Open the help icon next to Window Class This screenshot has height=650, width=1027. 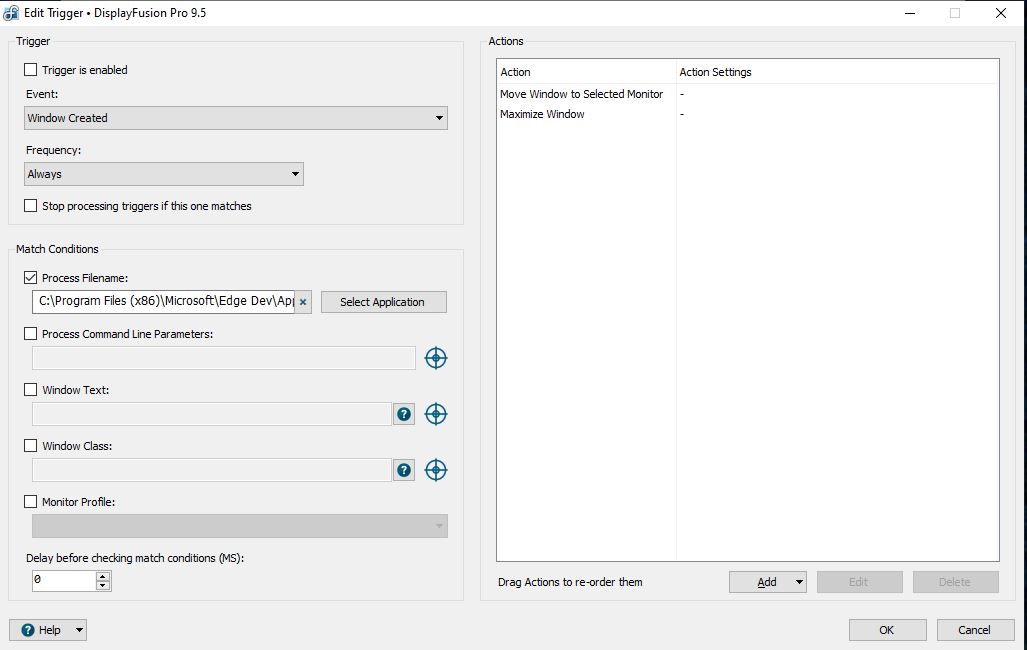[x=404, y=470]
